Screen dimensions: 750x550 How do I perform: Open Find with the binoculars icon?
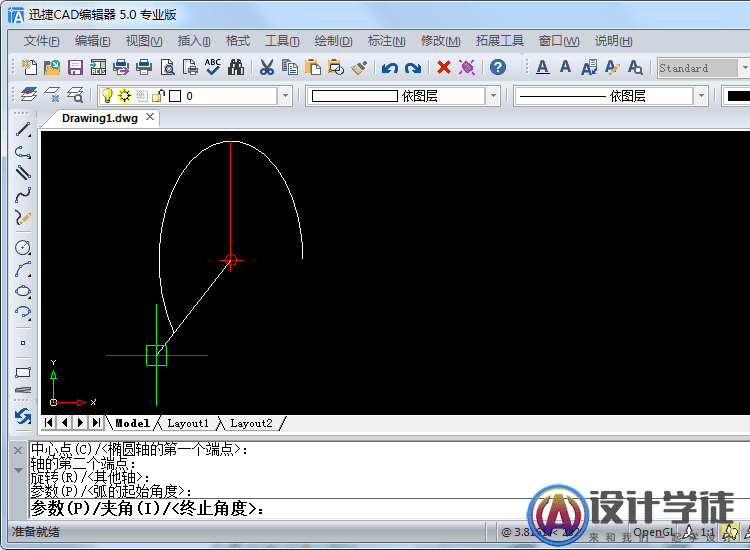tap(236, 67)
